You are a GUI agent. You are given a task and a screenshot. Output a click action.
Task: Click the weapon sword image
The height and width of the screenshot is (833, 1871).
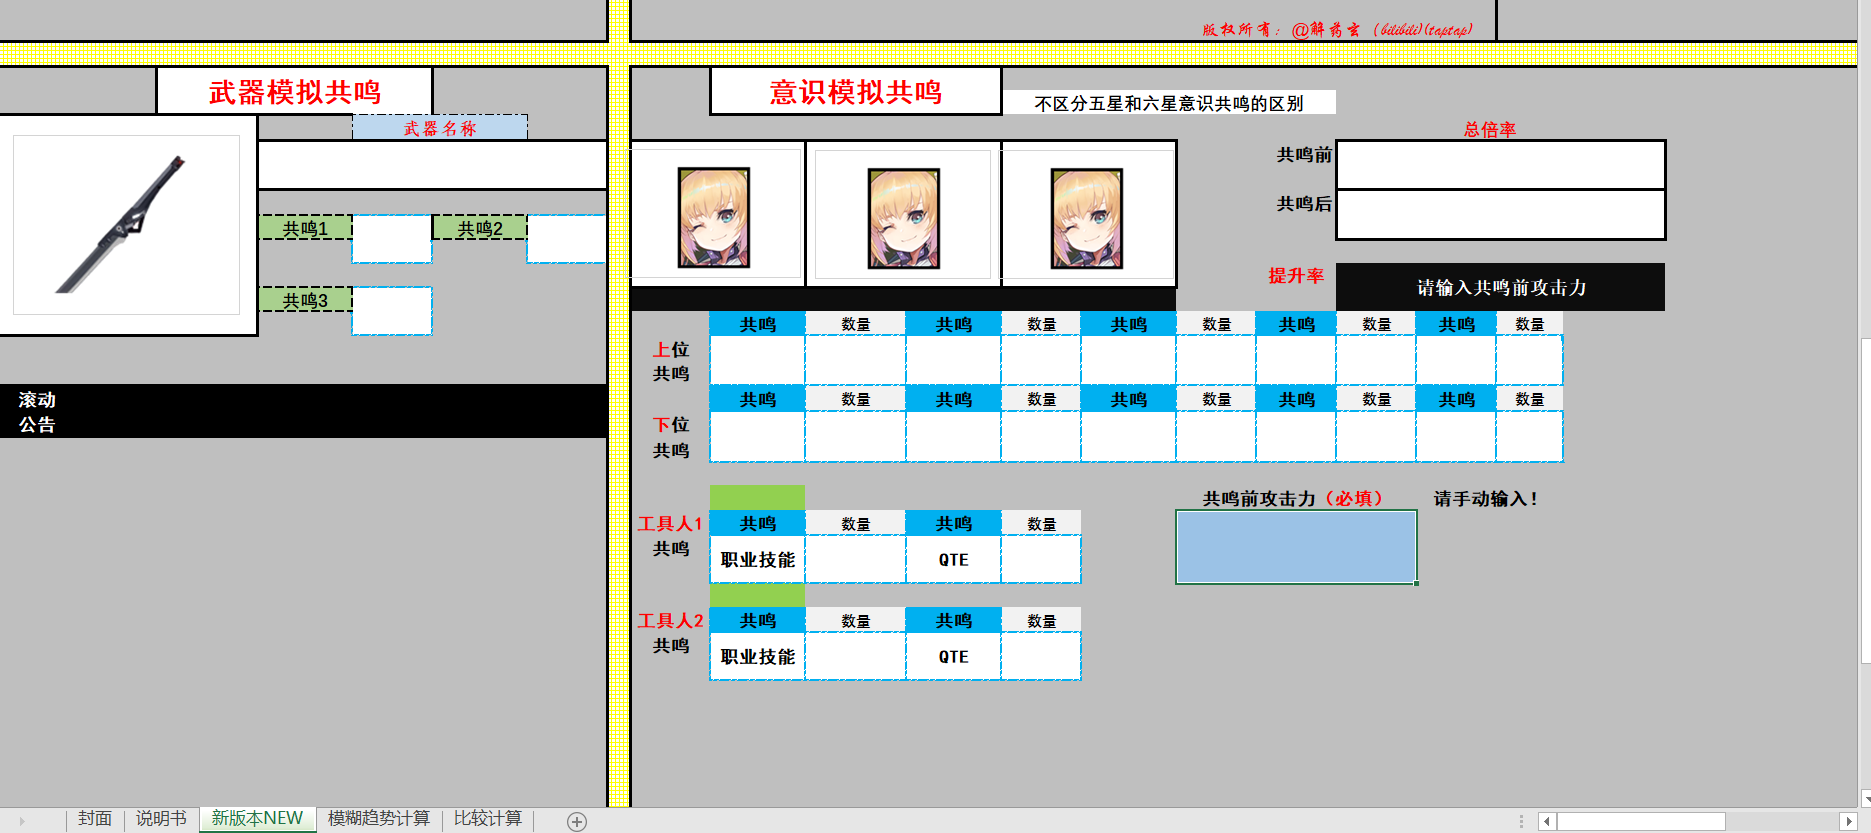[x=125, y=225]
